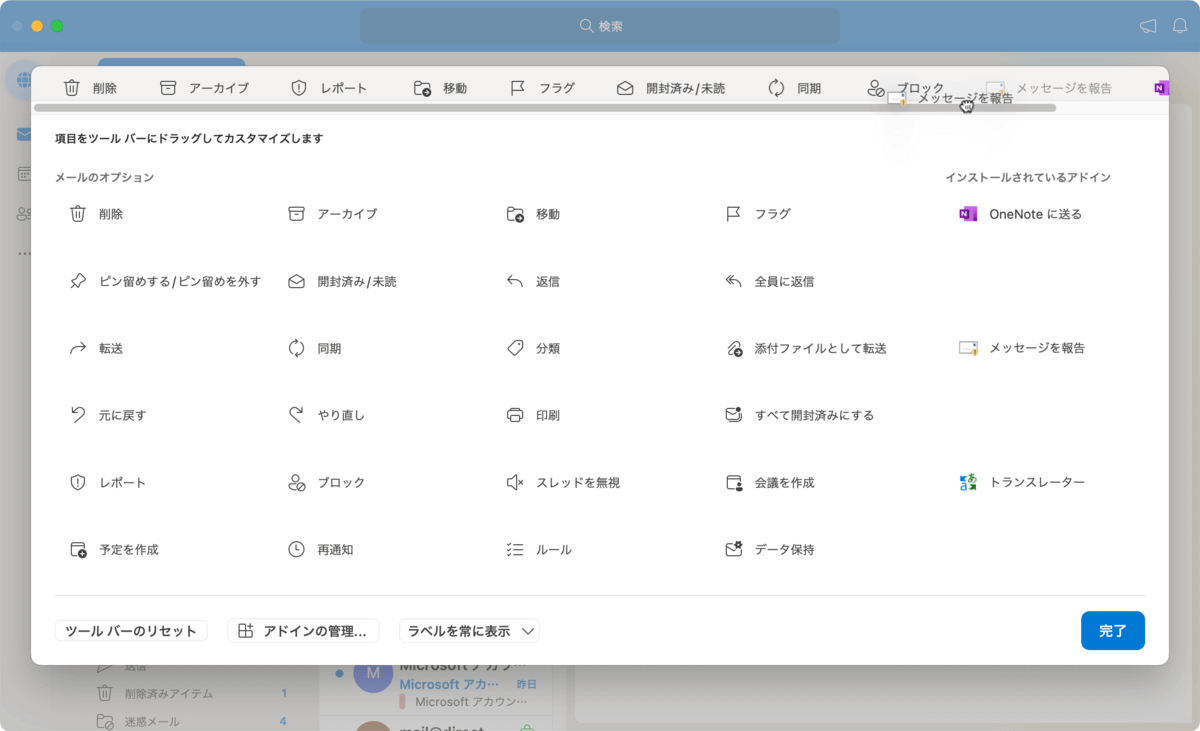
Task: Pick the 予定を作成 icon
Action: point(78,549)
